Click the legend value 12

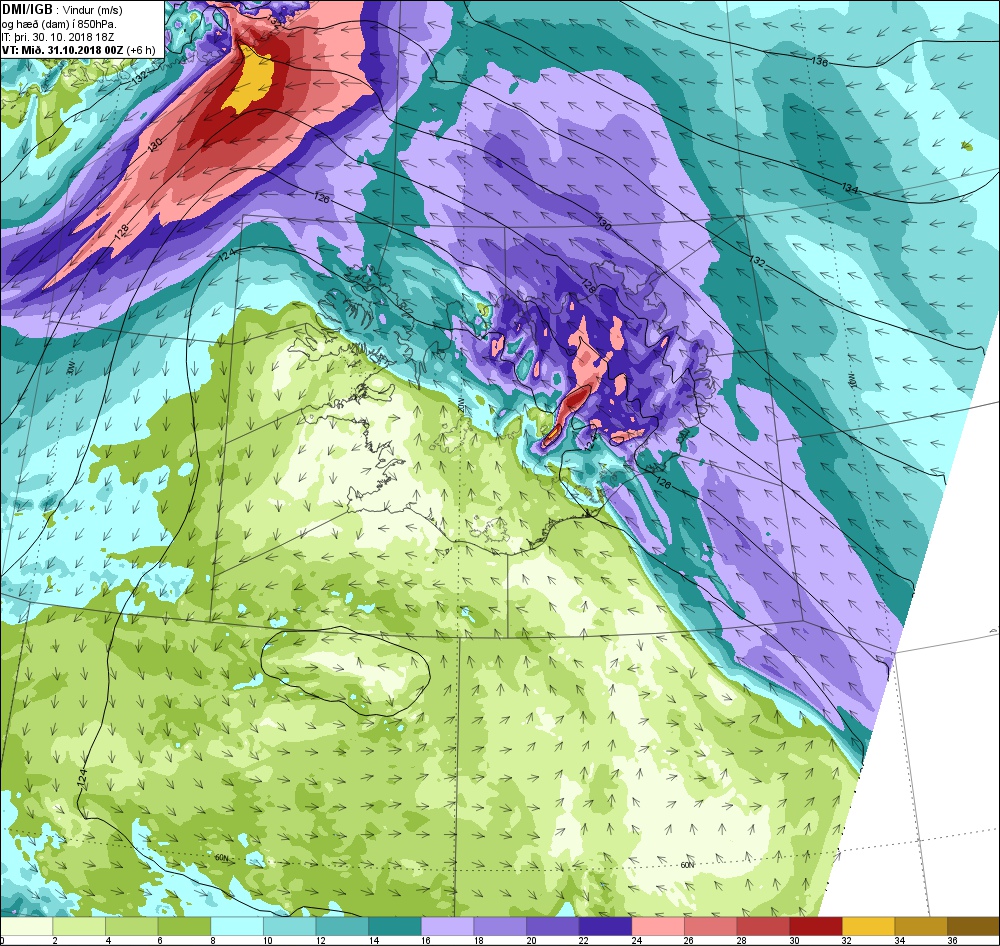click(321, 941)
